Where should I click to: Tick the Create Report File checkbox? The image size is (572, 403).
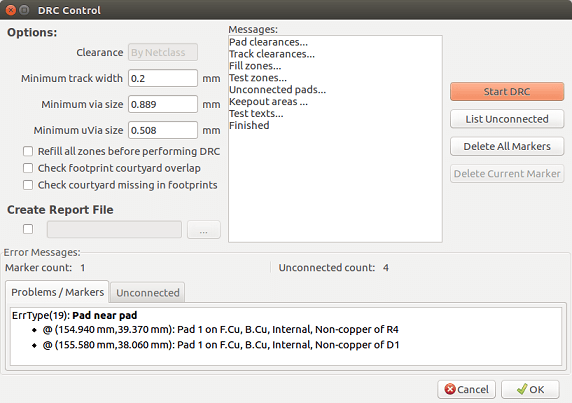[x=28, y=229]
